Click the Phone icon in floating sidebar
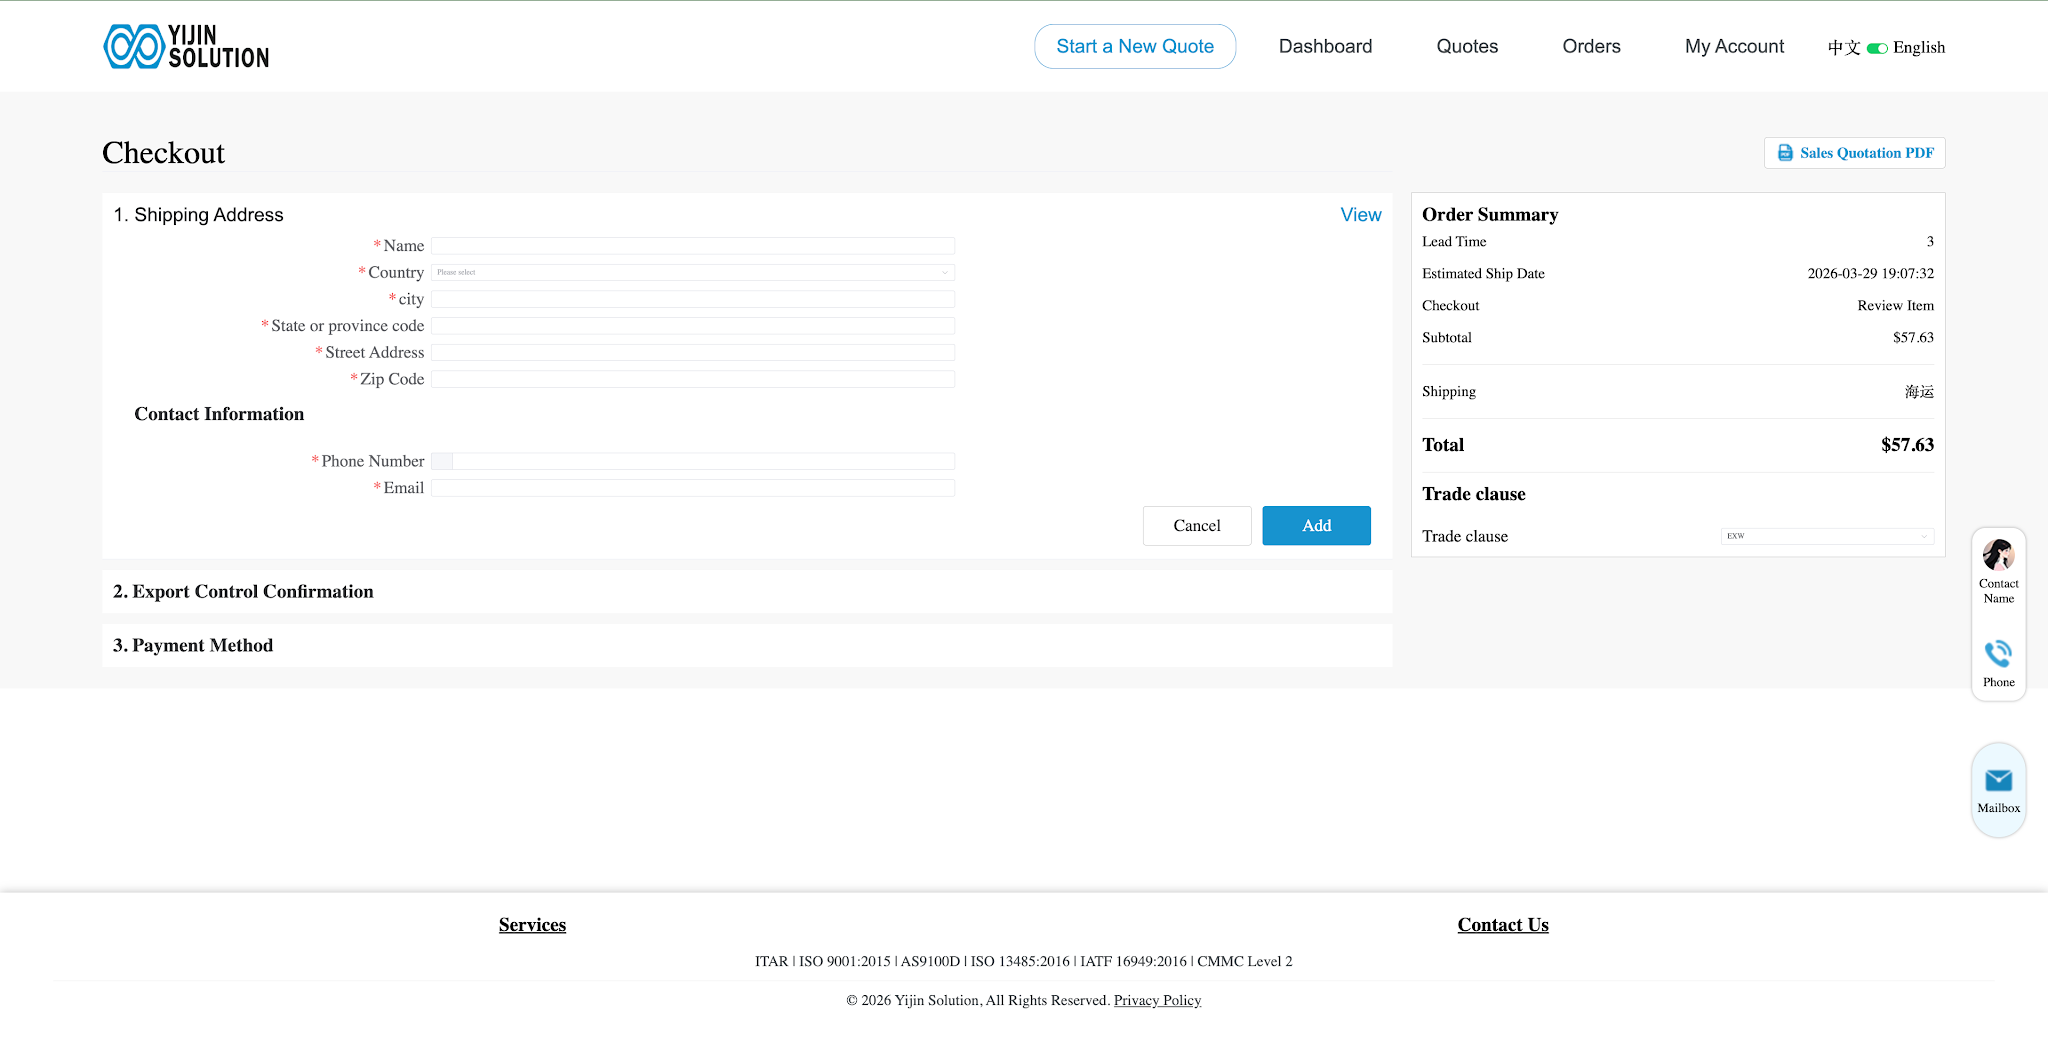Screen dimensions: 2048x1059 tap(1998, 654)
